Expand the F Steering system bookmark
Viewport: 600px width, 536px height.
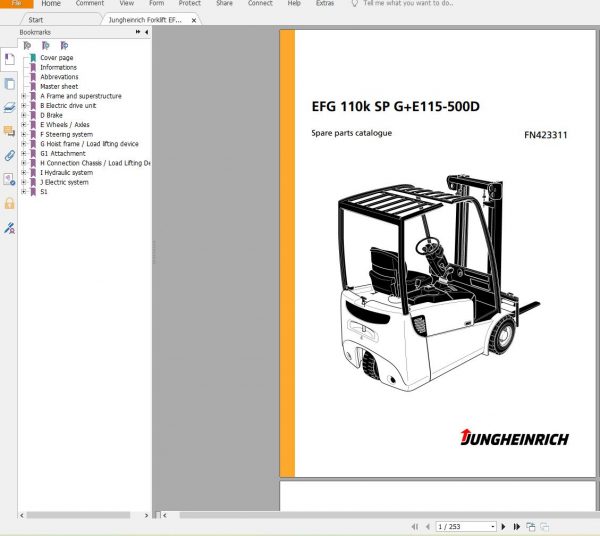pos(24,134)
